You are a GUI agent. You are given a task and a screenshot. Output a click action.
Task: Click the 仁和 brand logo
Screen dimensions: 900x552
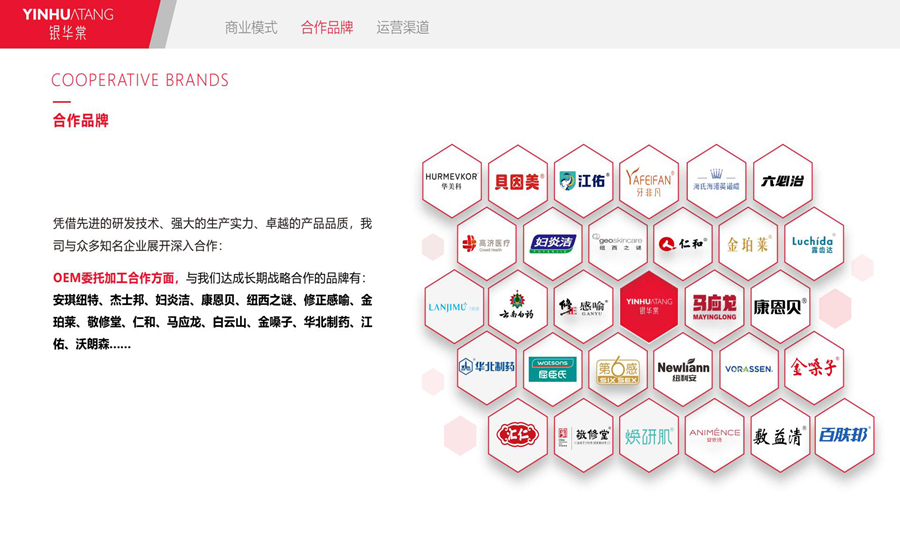[683, 244]
